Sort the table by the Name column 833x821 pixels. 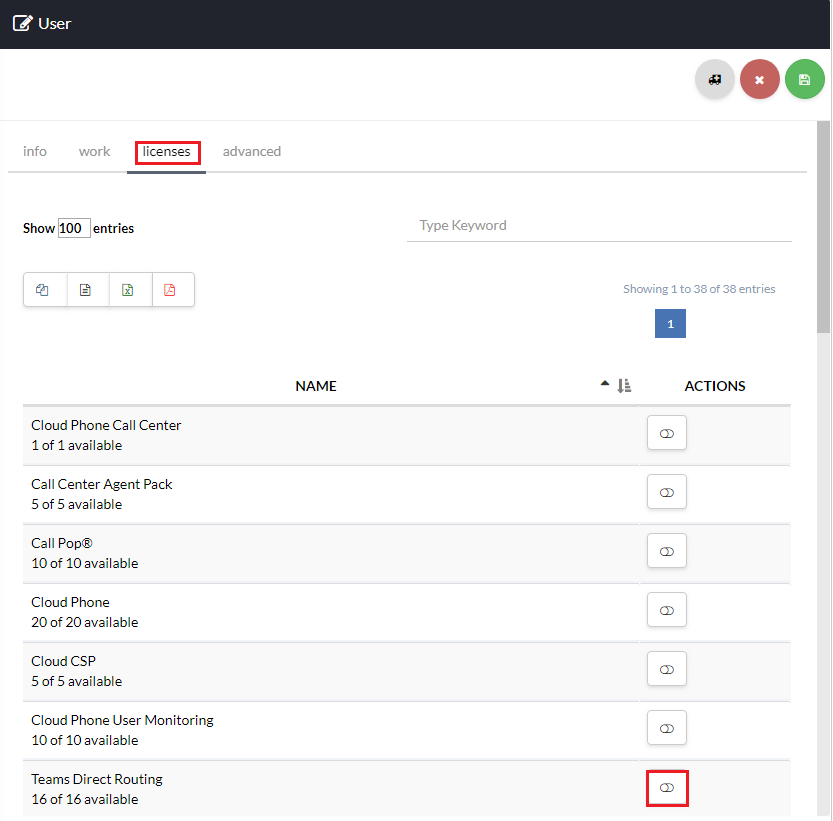coord(316,386)
